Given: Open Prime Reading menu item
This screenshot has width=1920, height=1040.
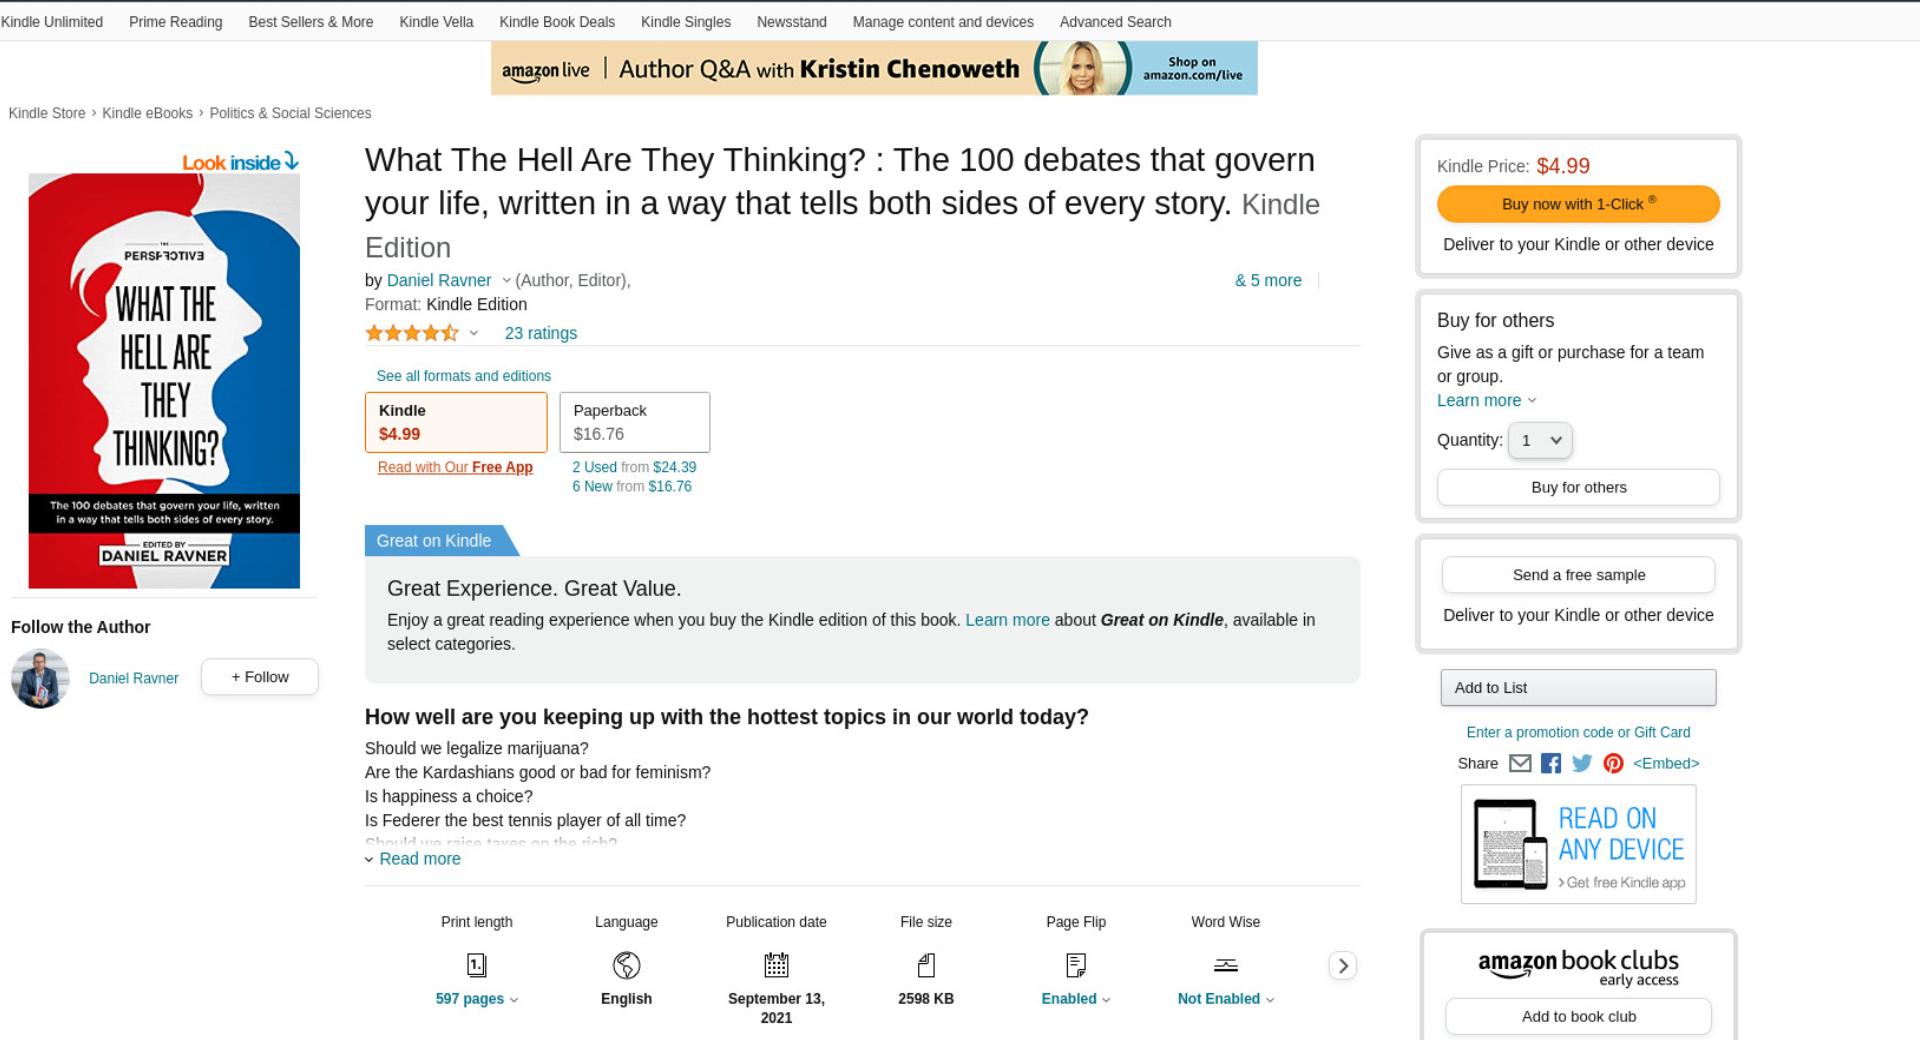Looking at the screenshot, I should [x=176, y=22].
